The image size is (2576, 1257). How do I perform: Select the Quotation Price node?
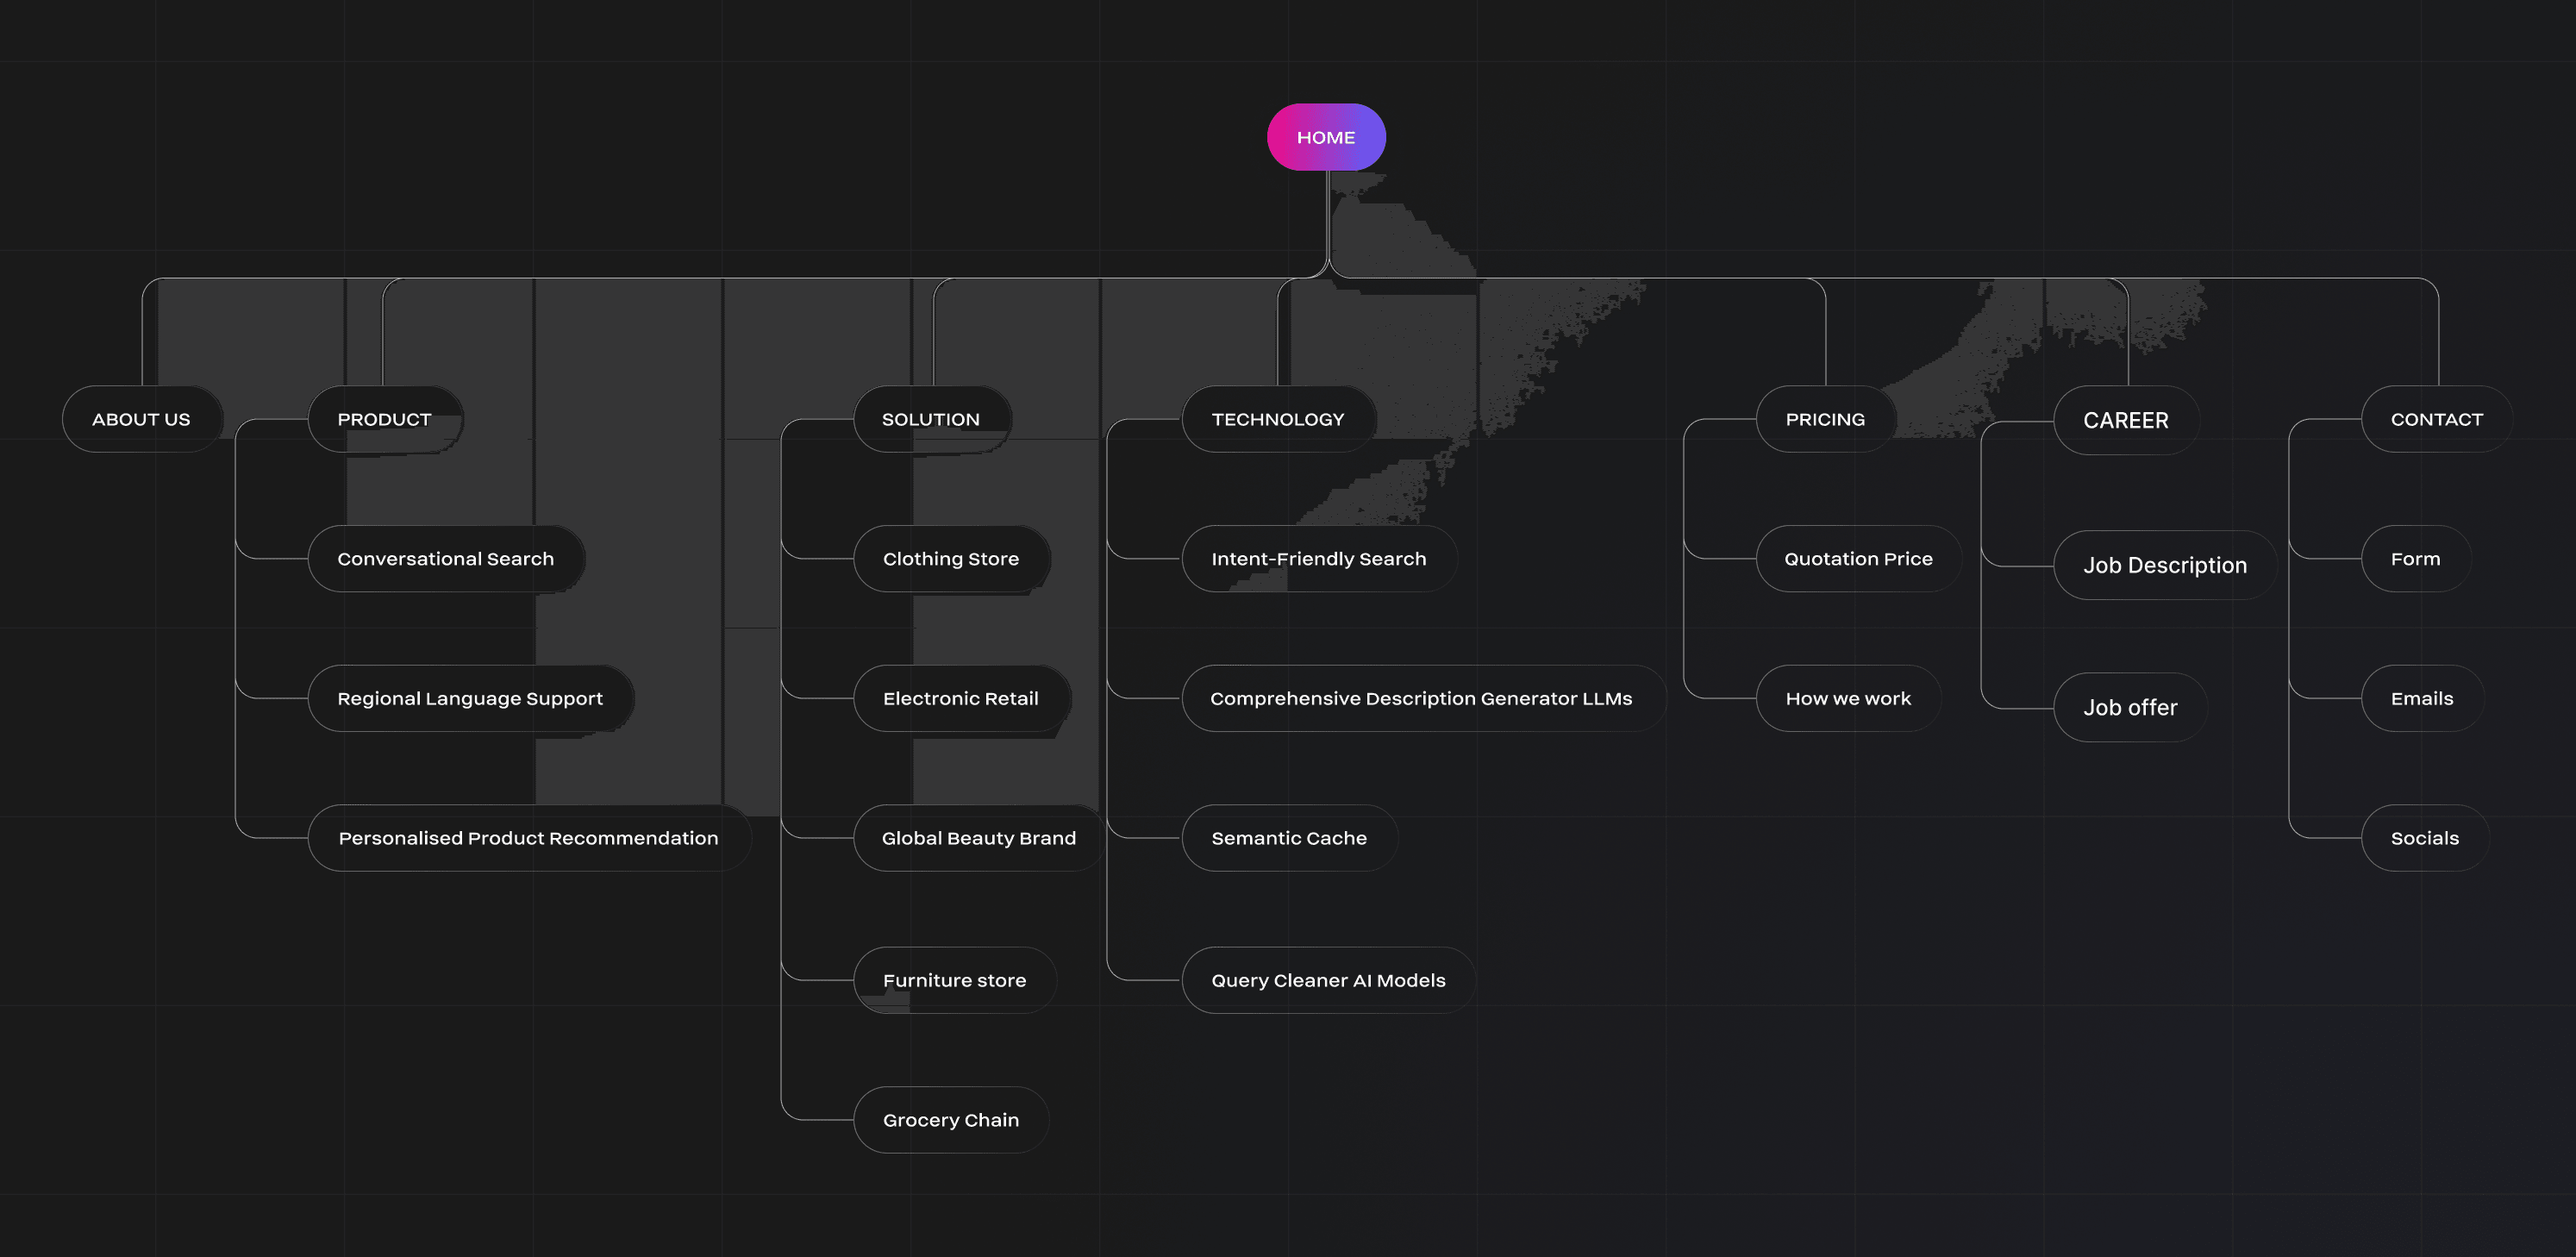click(1857, 559)
